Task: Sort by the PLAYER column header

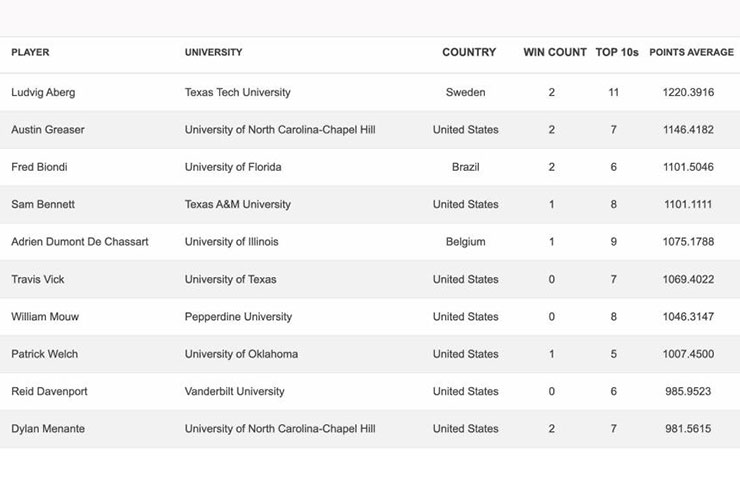Action: (30, 52)
